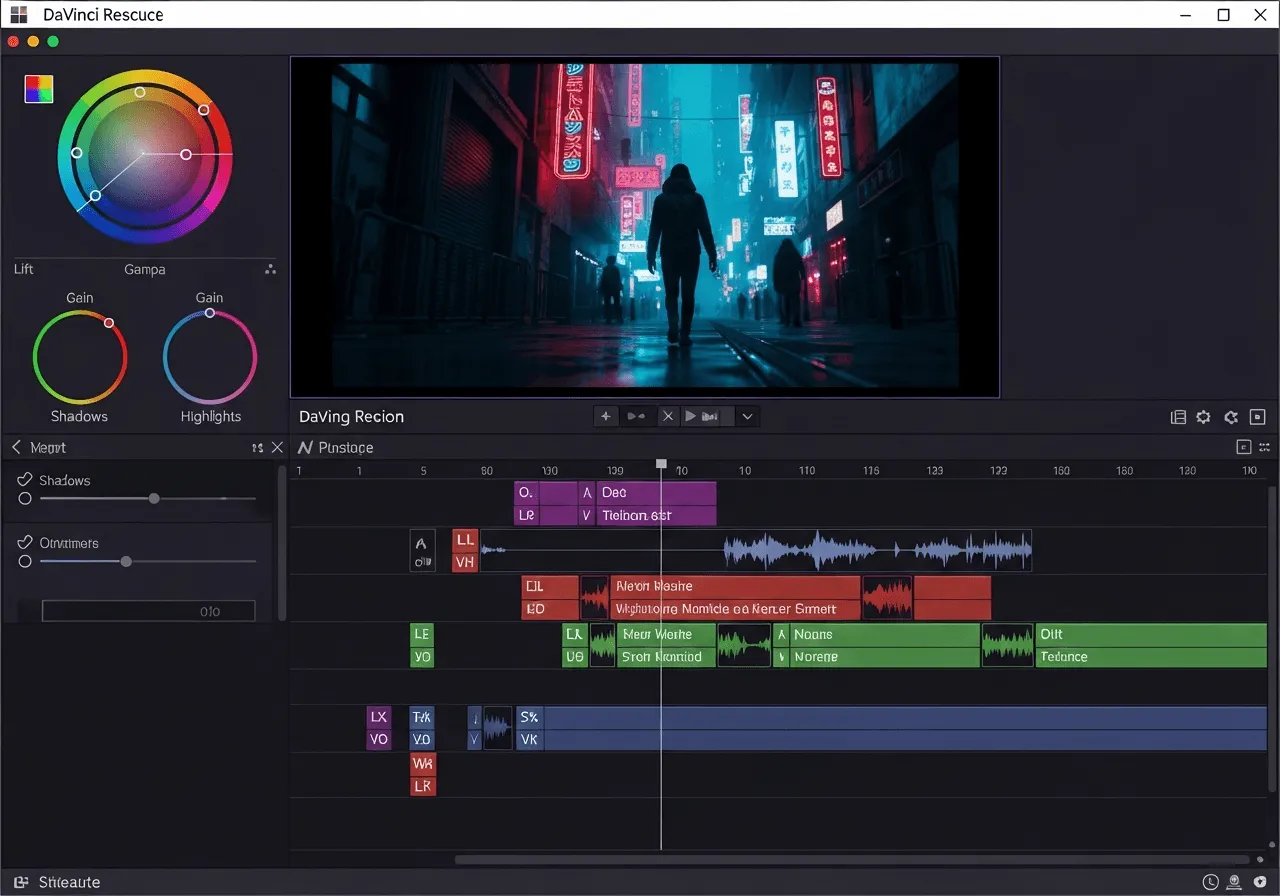Select the green Tedunce clip

click(1151, 657)
